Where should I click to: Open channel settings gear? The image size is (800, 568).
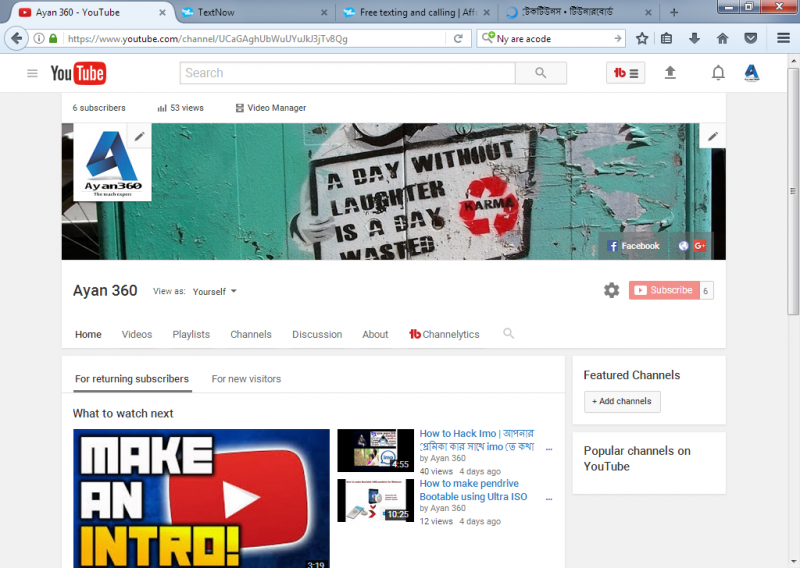click(x=611, y=290)
